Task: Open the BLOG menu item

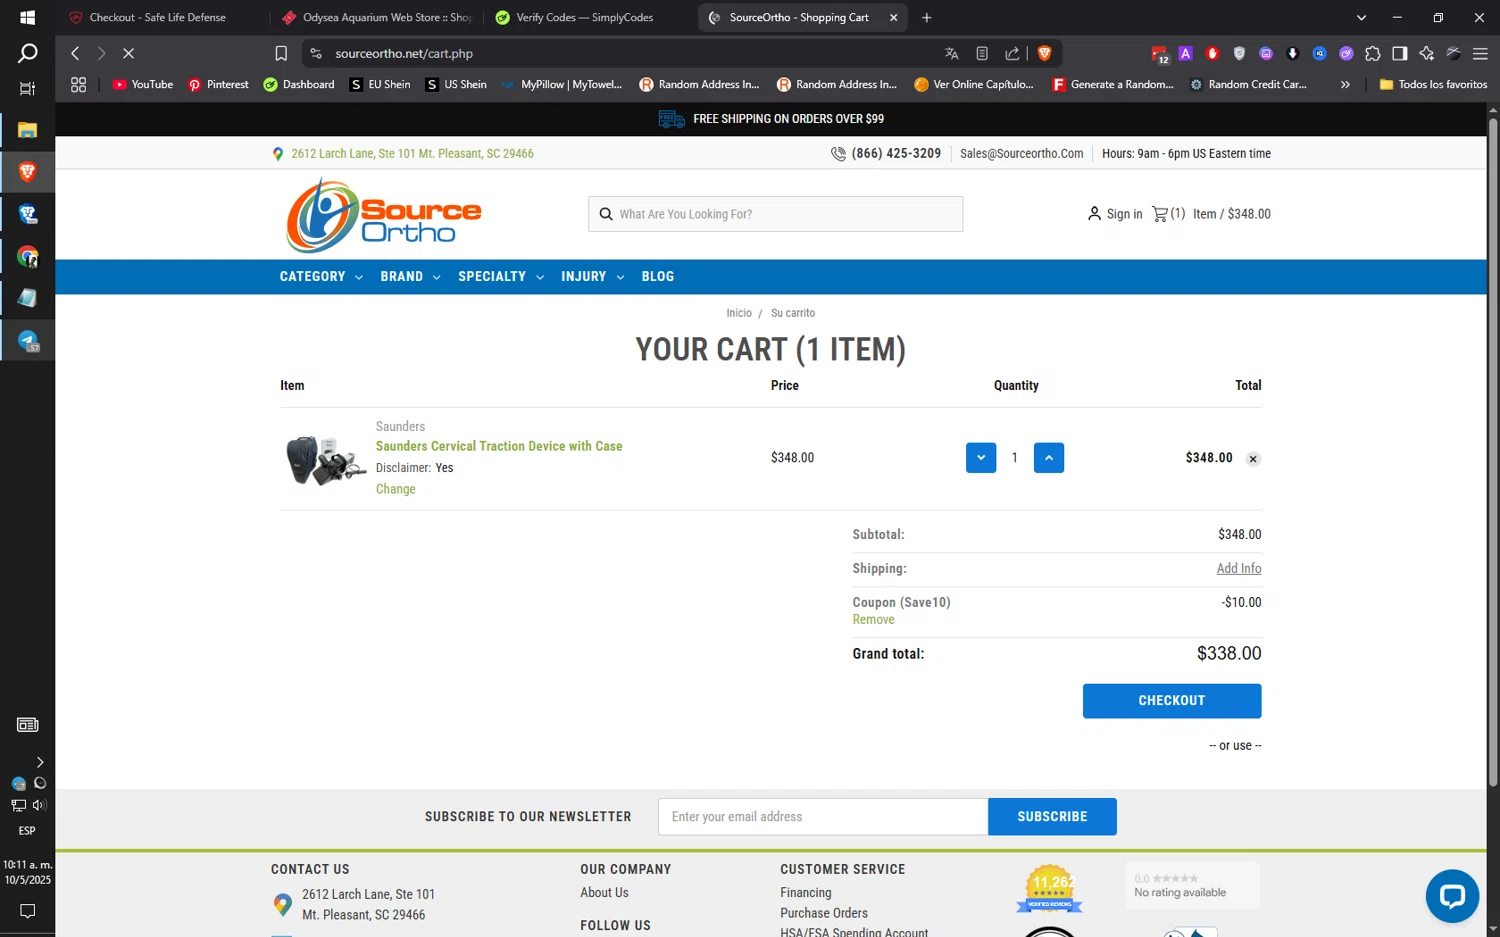Action: (658, 277)
